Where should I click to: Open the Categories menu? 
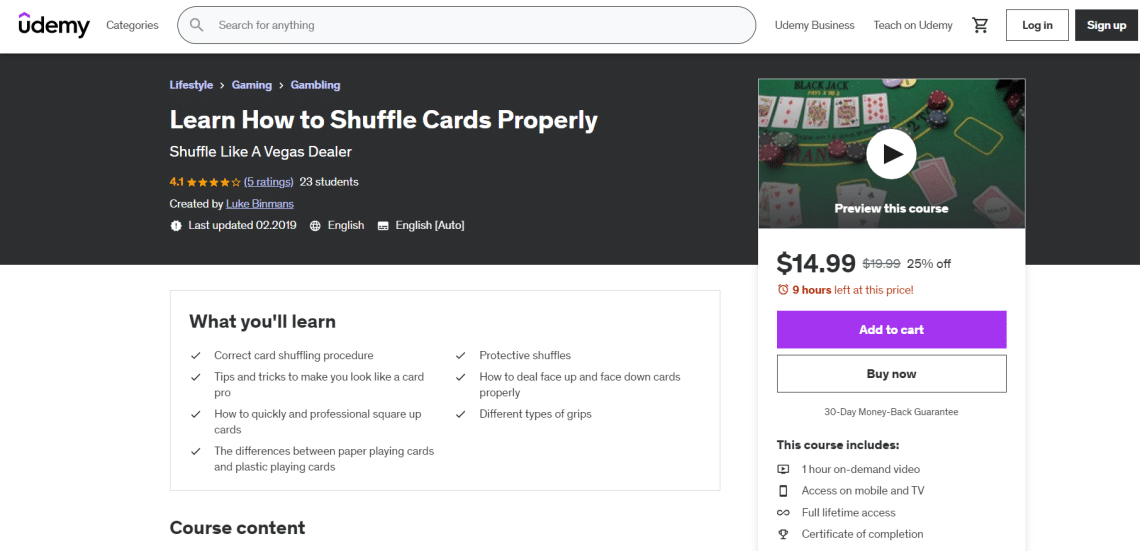point(132,25)
